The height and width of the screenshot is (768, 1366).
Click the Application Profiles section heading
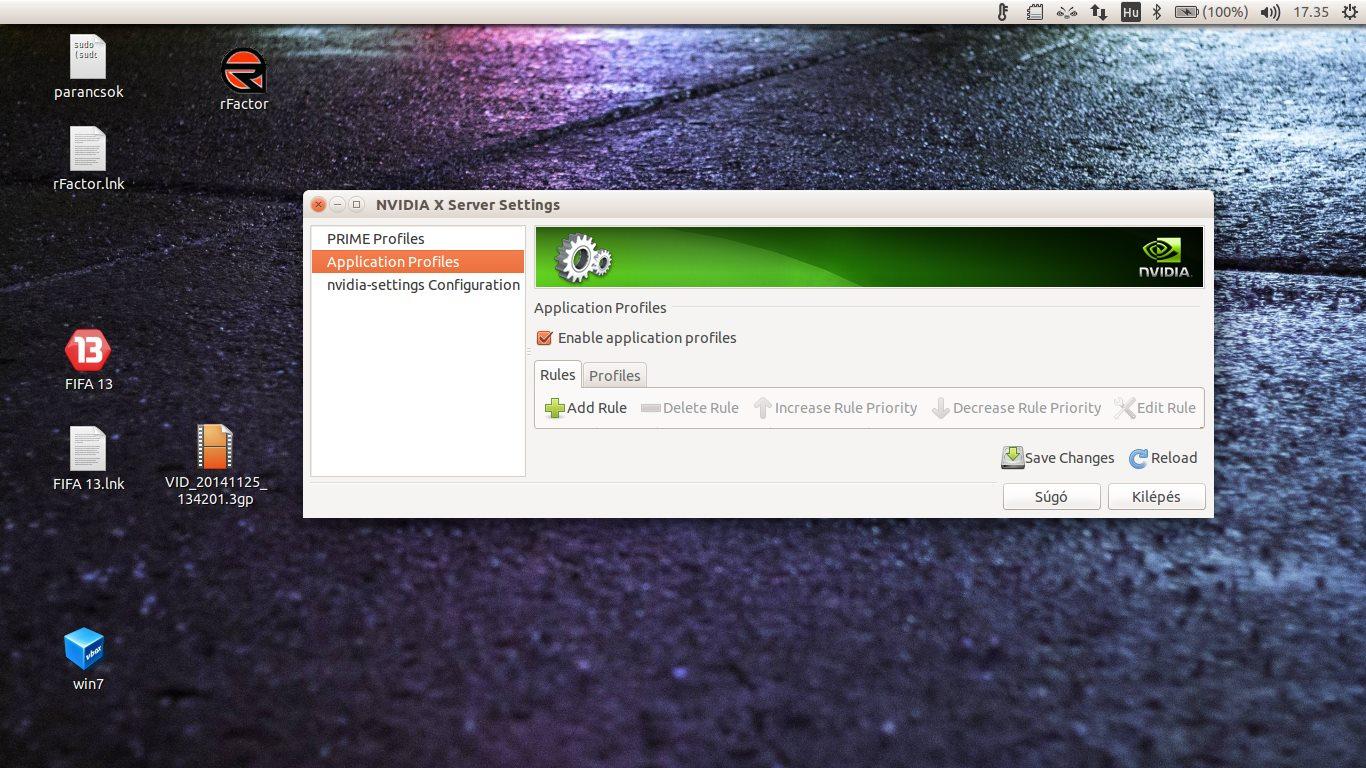[x=600, y=308]
